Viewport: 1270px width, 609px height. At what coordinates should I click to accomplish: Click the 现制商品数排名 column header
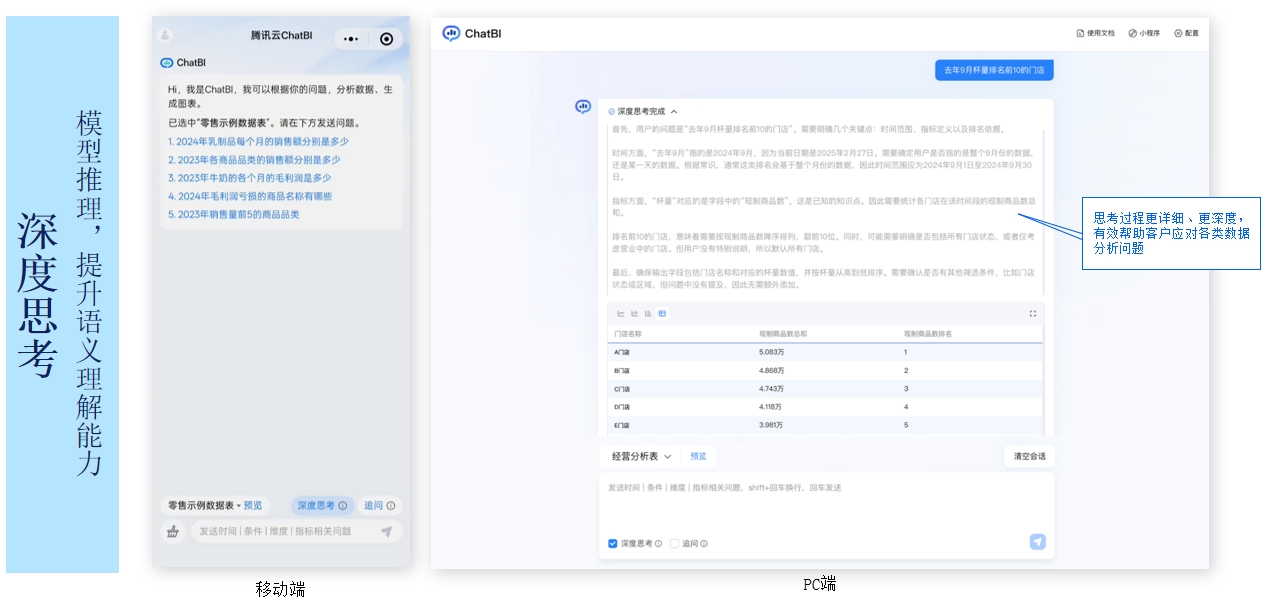(928, 333)
